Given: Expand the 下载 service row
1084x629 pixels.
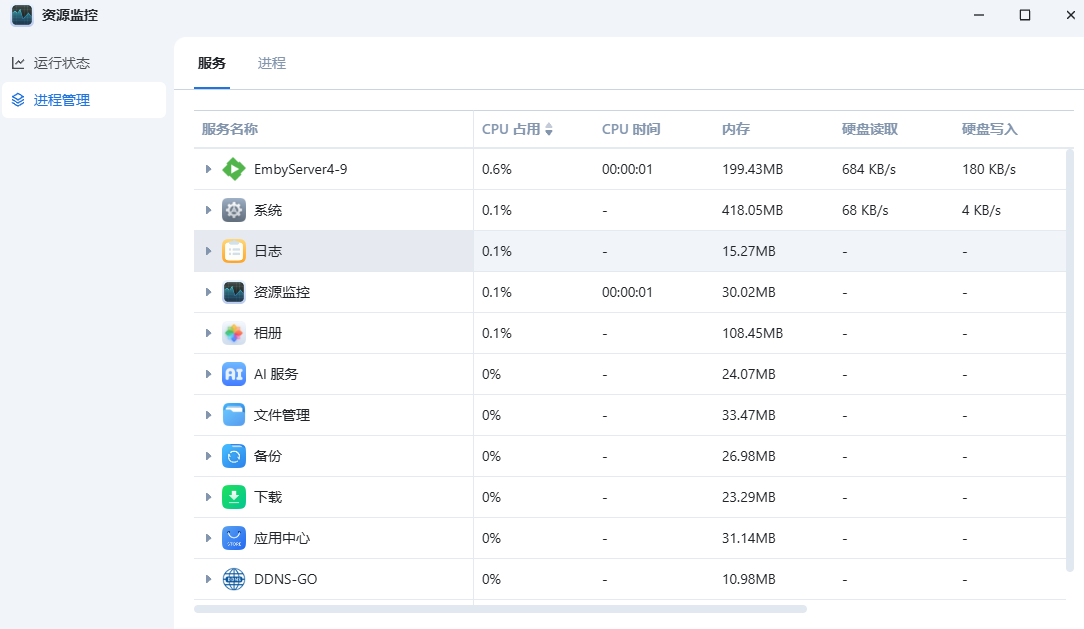Looking at the screenshot, I should (x=208, y=497).
